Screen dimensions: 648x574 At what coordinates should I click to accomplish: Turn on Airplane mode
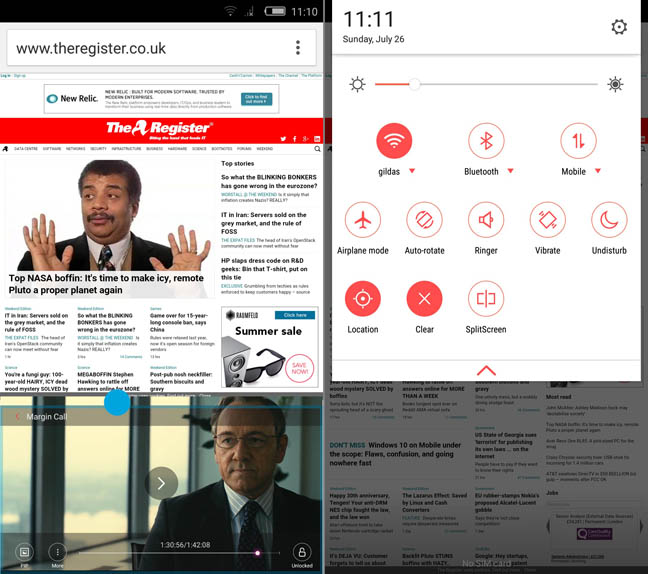363,219
